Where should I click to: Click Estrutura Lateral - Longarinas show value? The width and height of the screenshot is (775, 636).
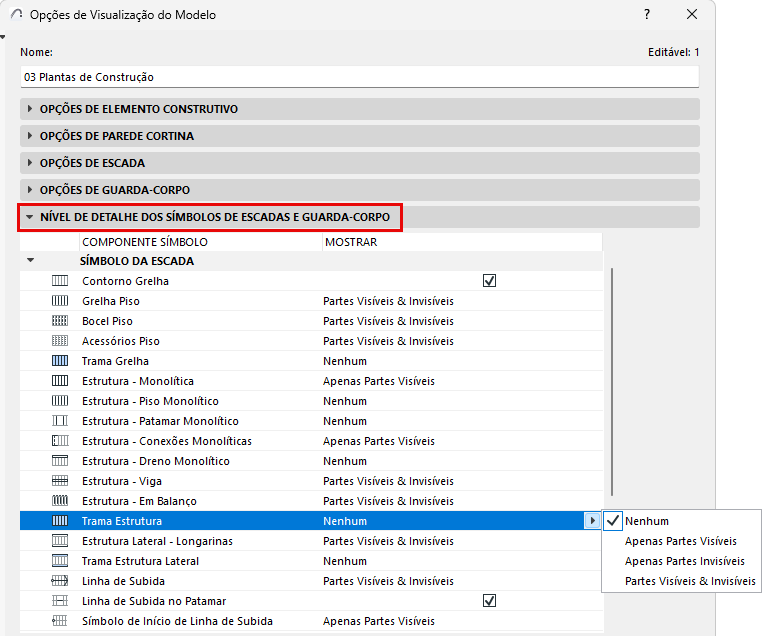pos(388,541)
